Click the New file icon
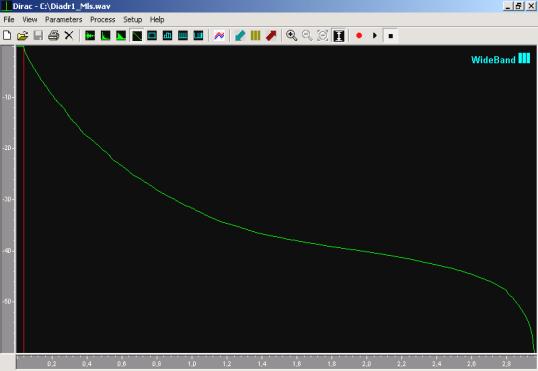 tap(7, 35)
